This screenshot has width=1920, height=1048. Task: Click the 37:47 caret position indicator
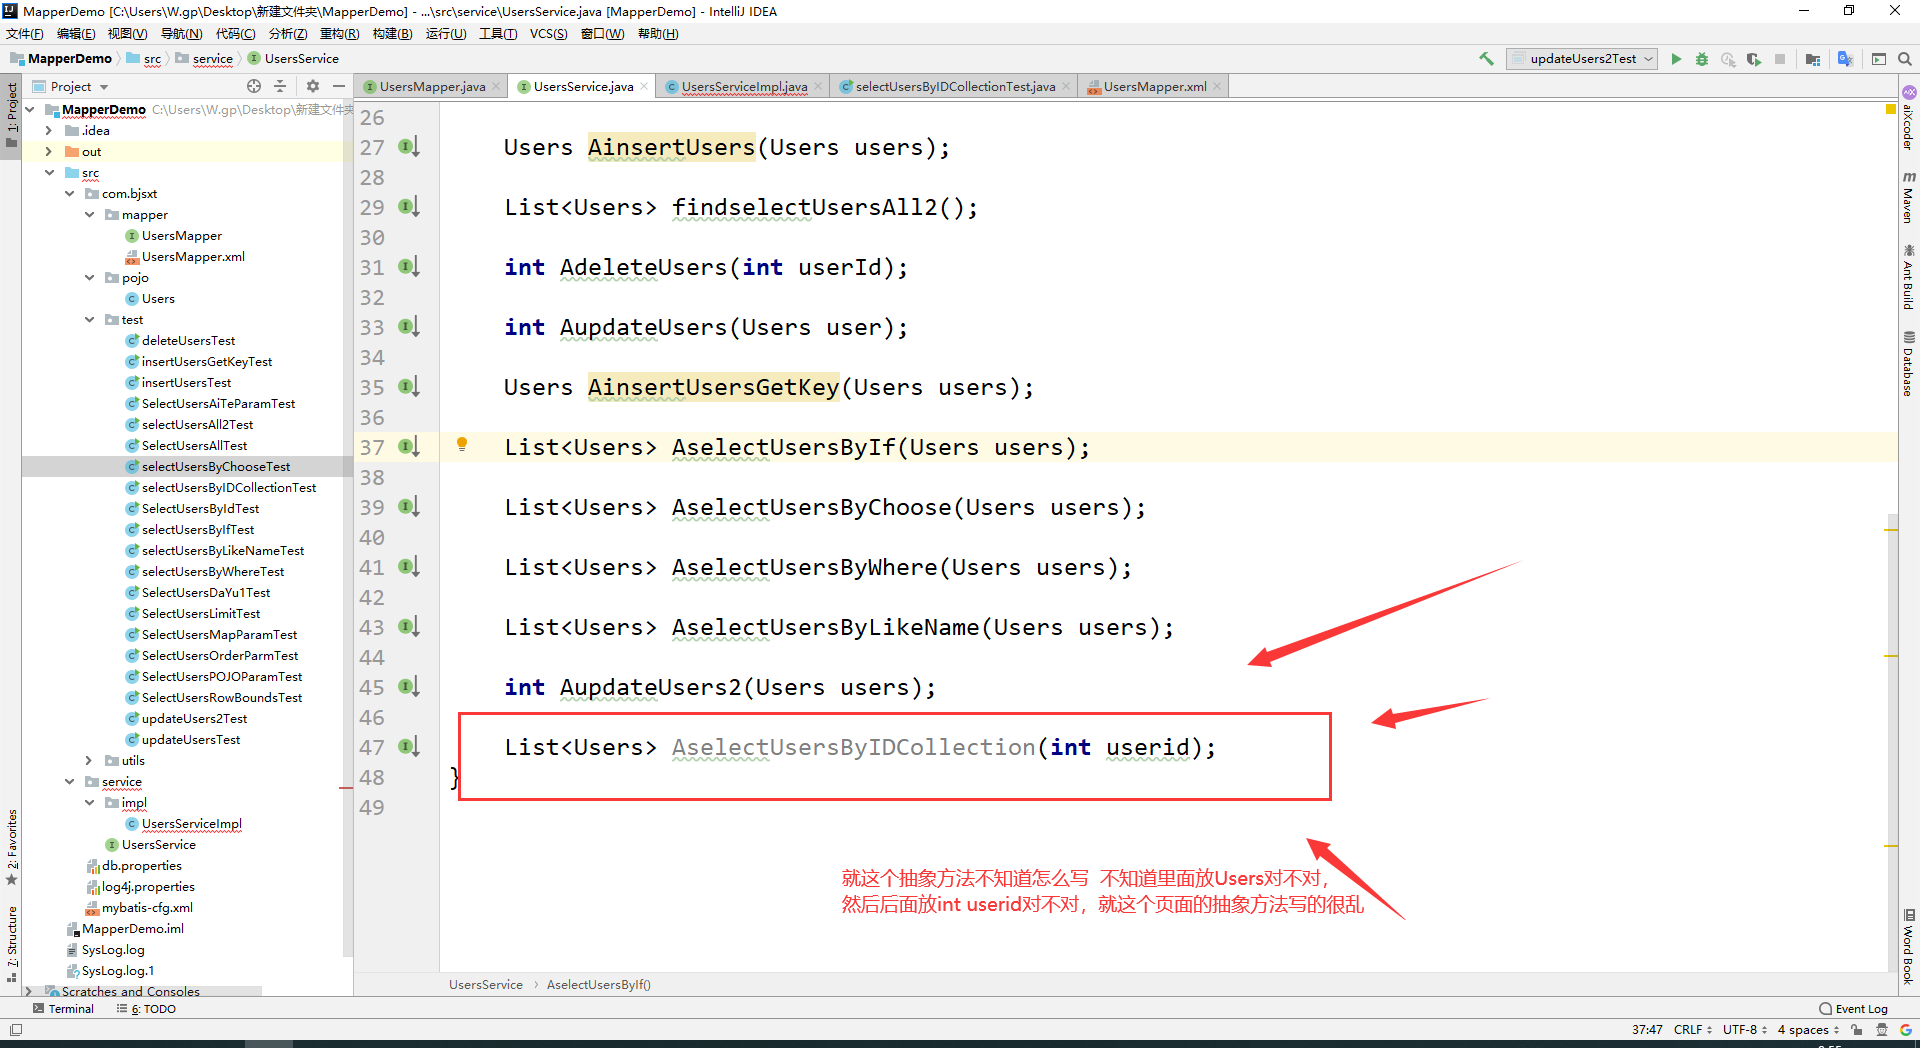pyautogui.click(x=1647, y=1029)
